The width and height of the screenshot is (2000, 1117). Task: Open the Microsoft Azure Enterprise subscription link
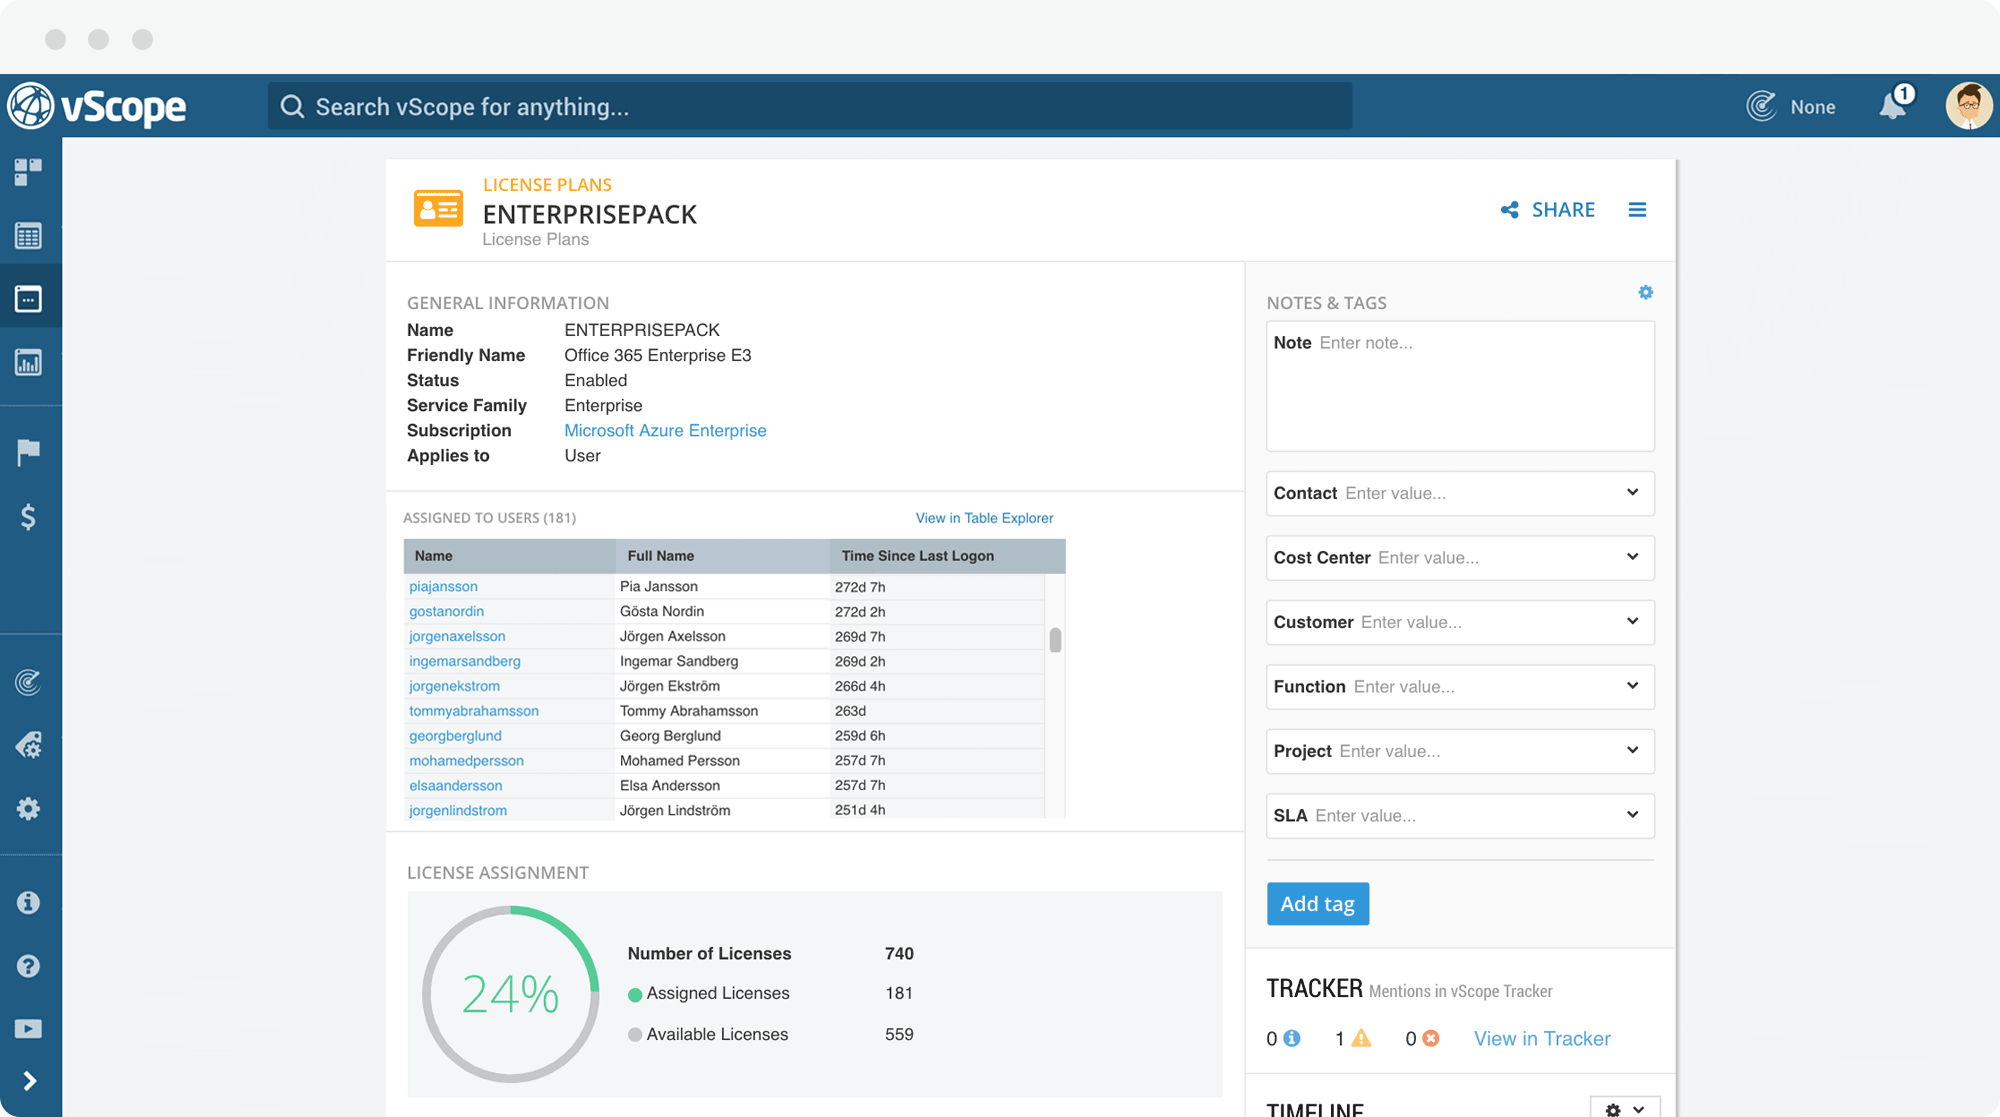click(665, 430)
